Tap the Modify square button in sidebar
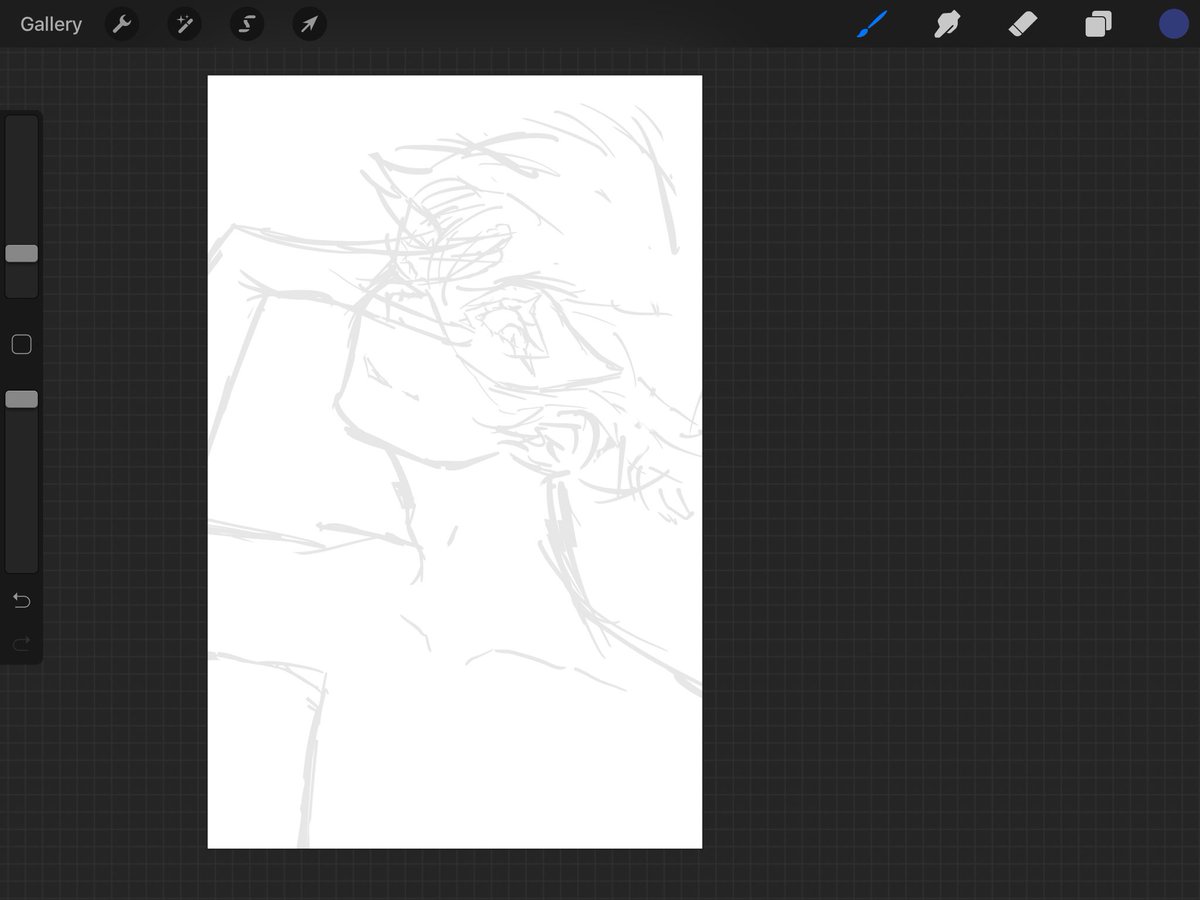The image size is (1200, 900). 21,345
